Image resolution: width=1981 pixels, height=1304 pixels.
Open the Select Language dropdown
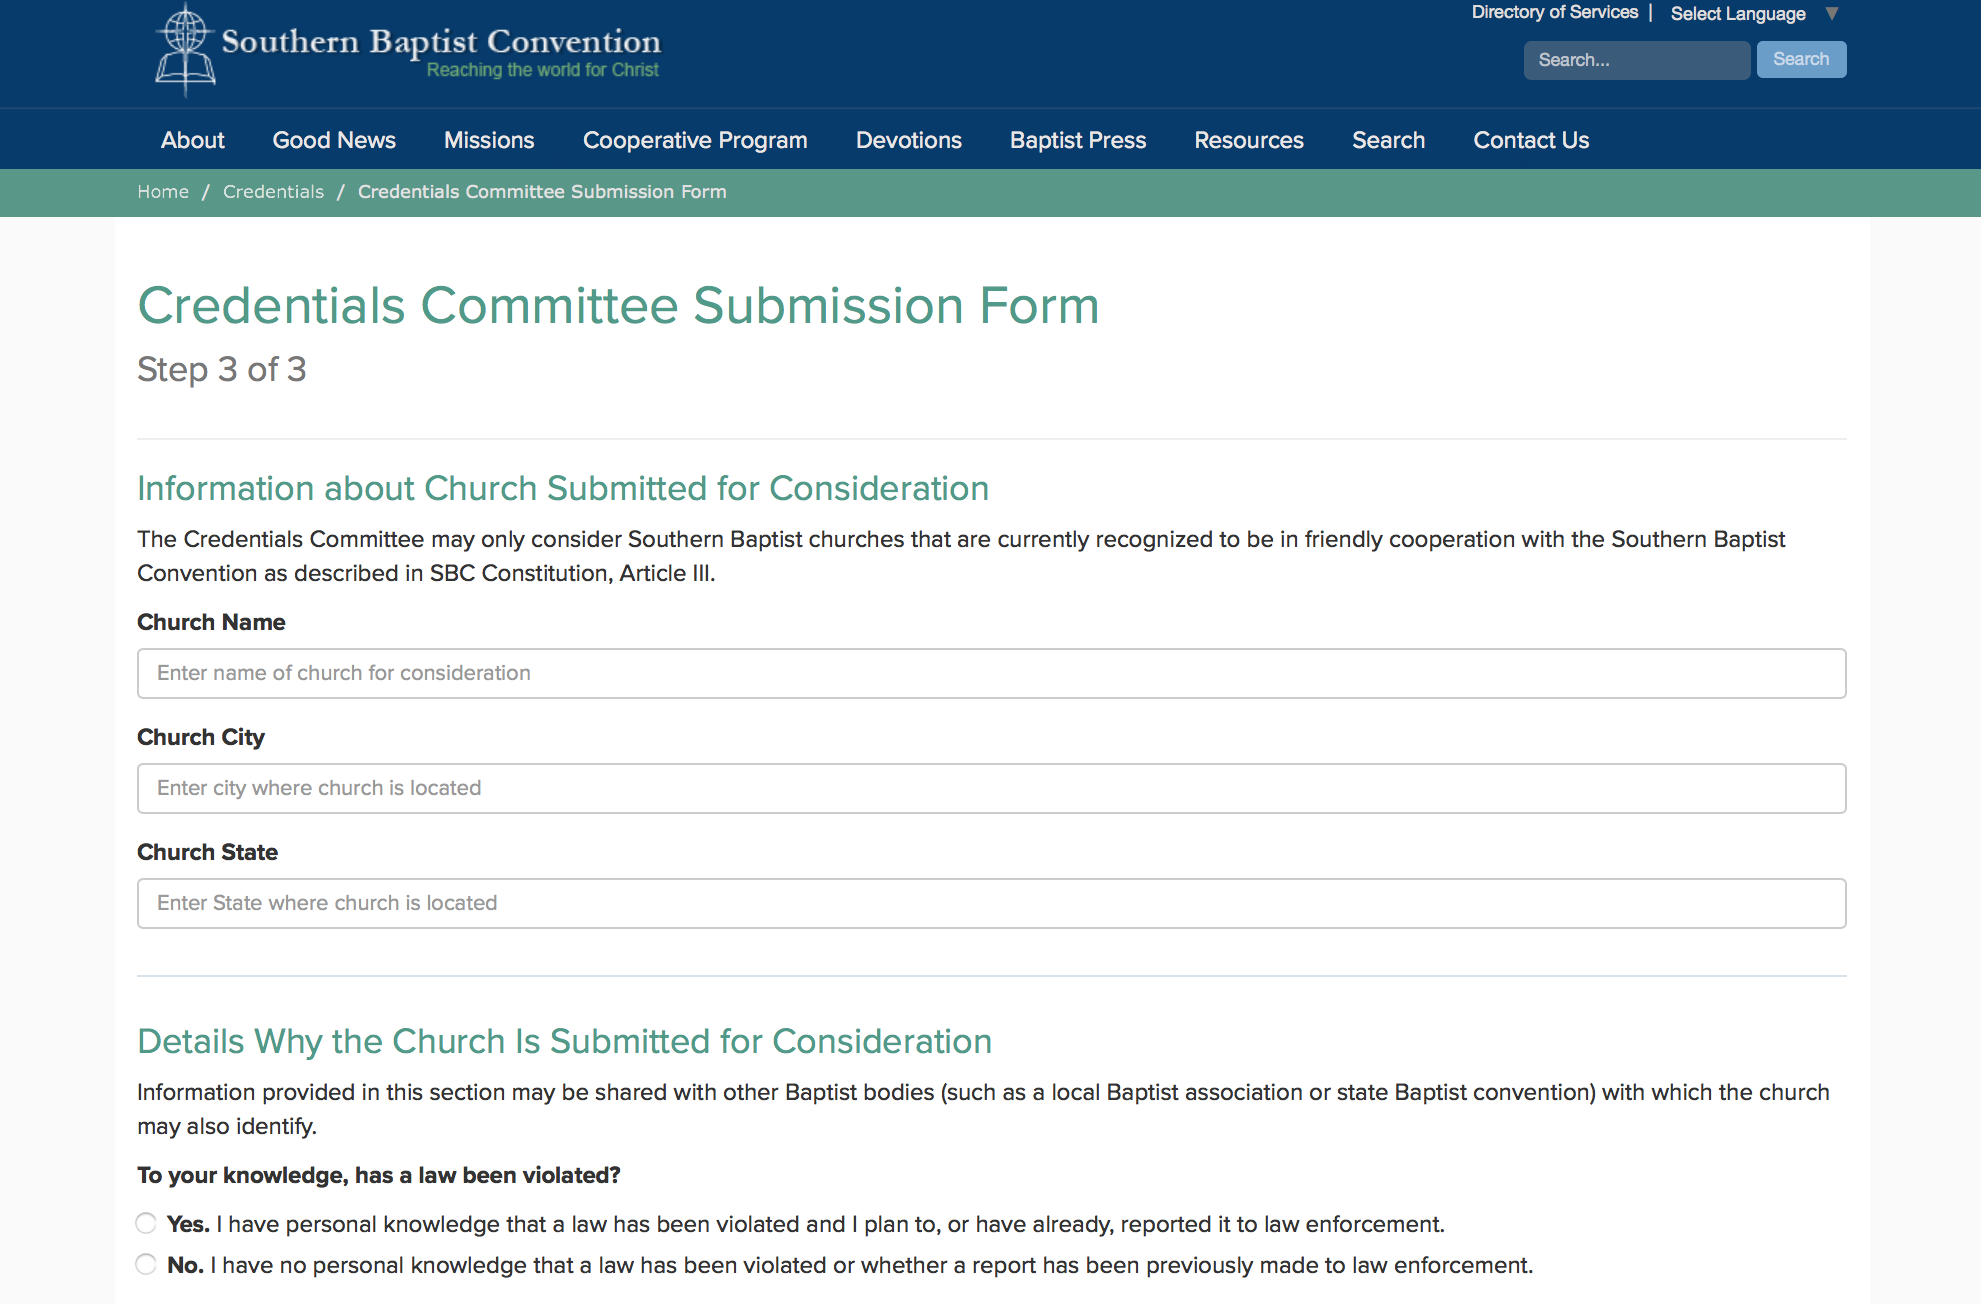point(1738,13)
